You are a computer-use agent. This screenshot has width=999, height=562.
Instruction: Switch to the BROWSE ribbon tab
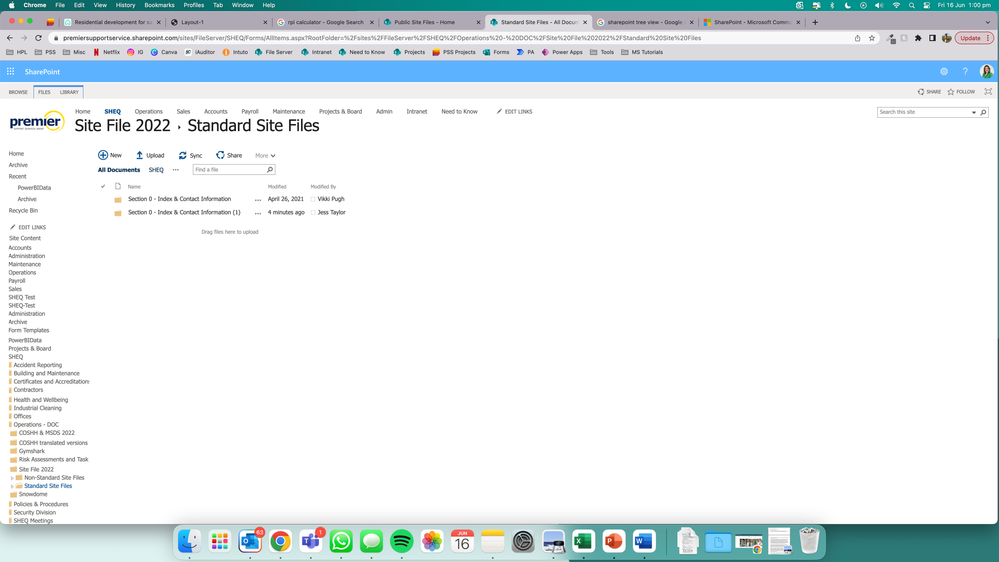[18, 92]
